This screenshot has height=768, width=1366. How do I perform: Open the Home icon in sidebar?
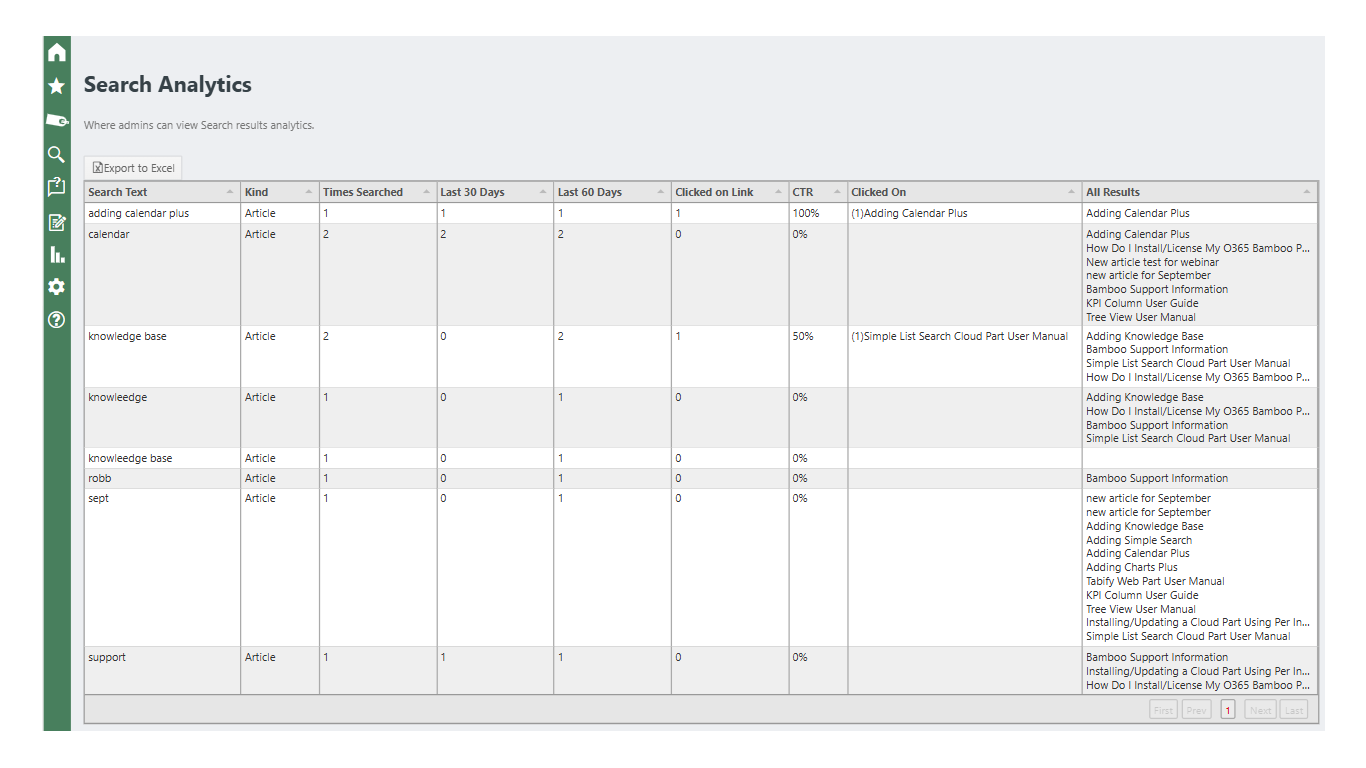(x=56, y=52)
